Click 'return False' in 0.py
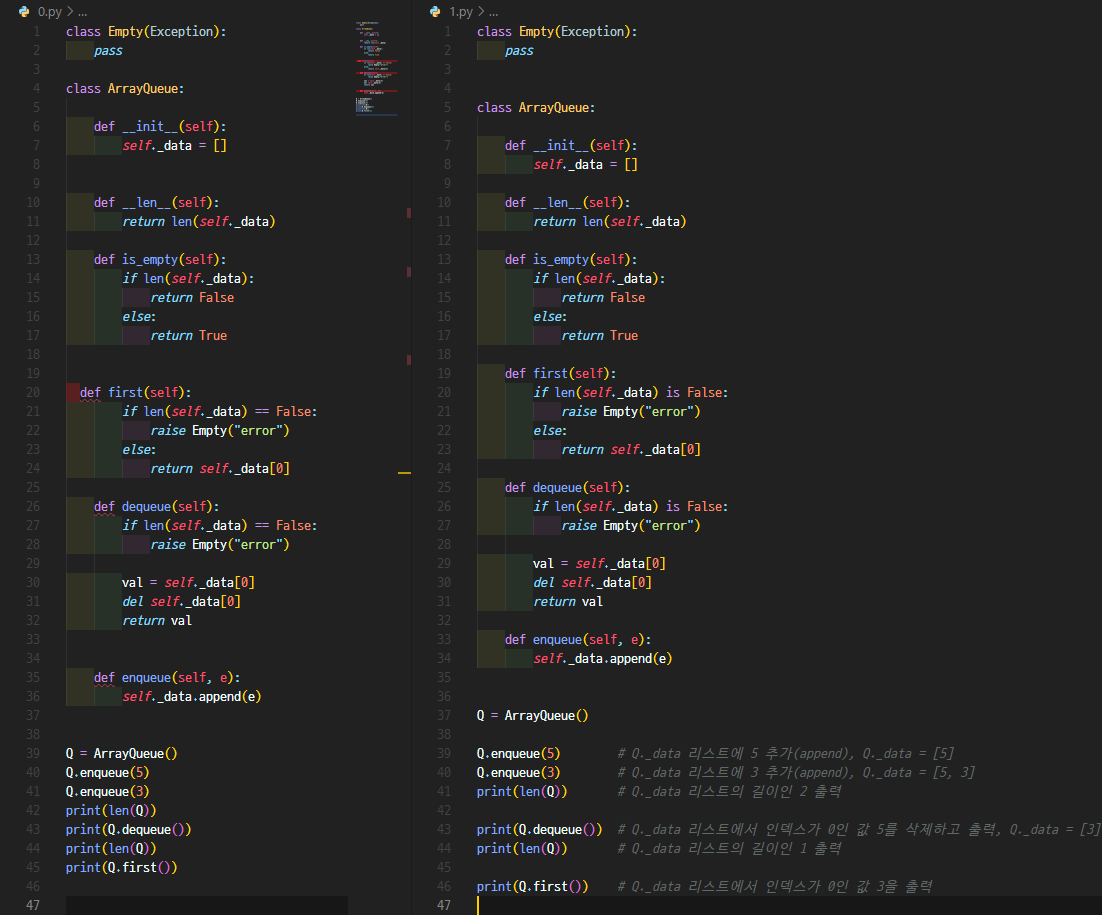Image resolution: width=1102 pixels, height=915 pixels. tap(192, 297)
